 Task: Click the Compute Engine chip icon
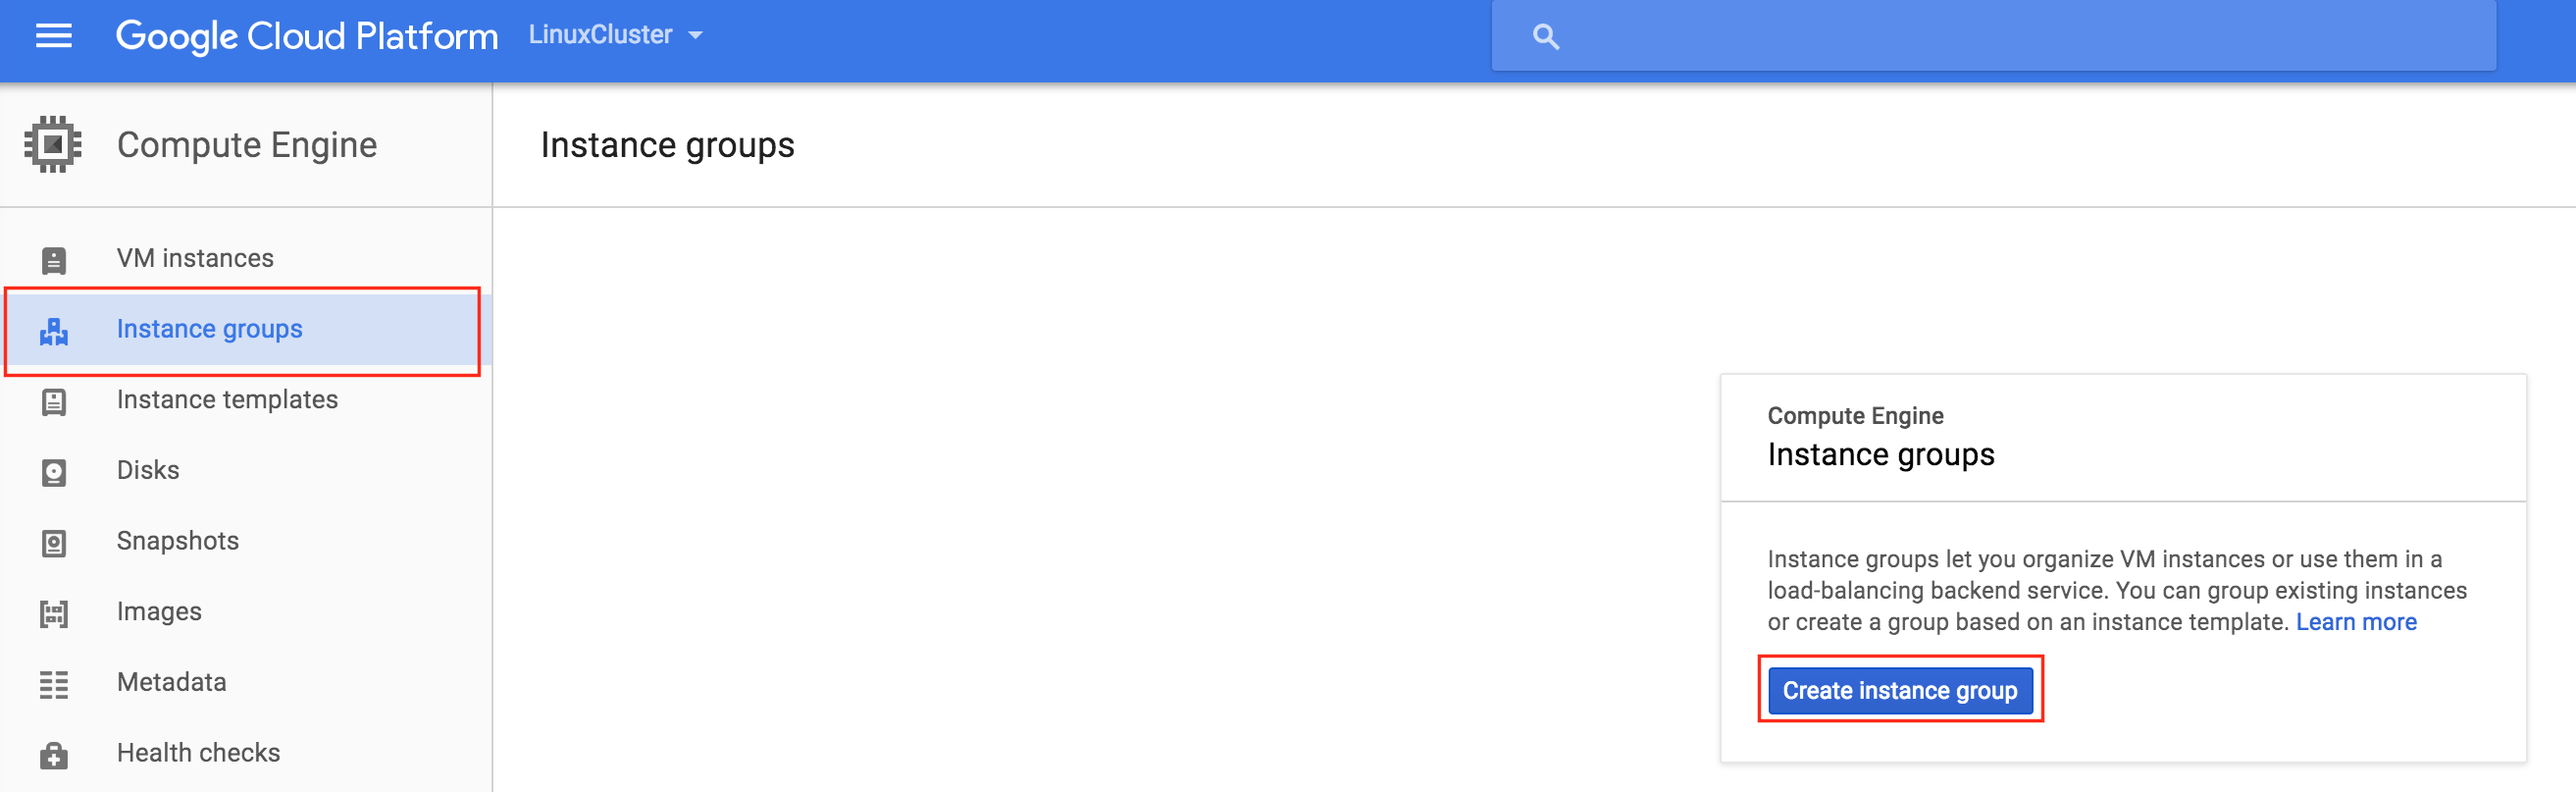pyautogui.click(x=53, y=145)
